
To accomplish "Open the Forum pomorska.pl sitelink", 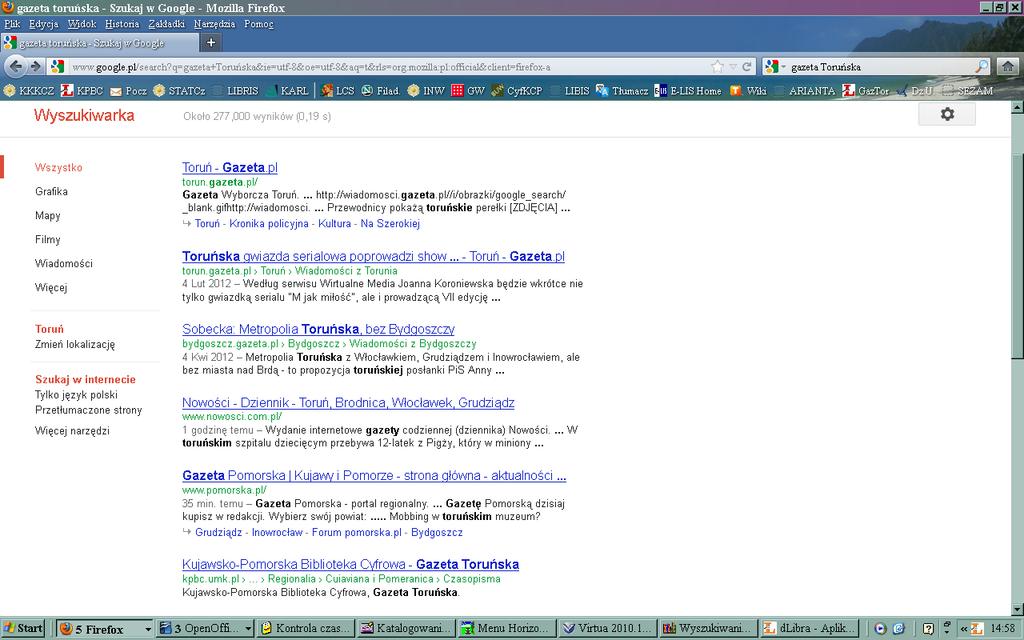I will [x=357, y=532].
